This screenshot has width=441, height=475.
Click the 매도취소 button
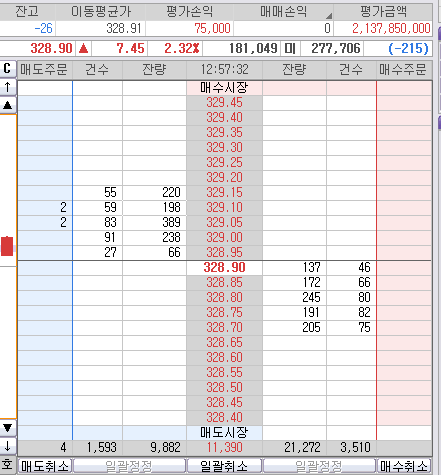(x=45, y=466)
